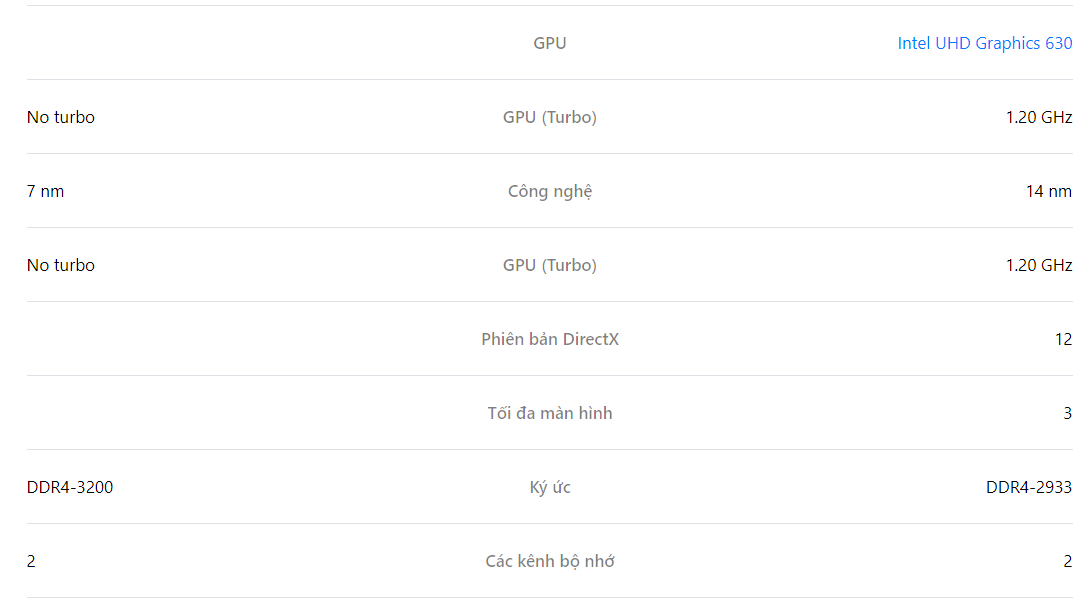Select the DDR4-2933 memory value
Screen dimensions: 1083x599
point(1029,487)
